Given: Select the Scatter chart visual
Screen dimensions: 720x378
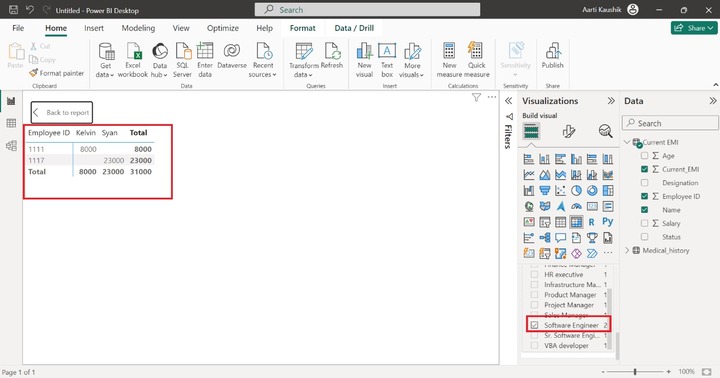Looking at the screenshot, I should [560, 190].
